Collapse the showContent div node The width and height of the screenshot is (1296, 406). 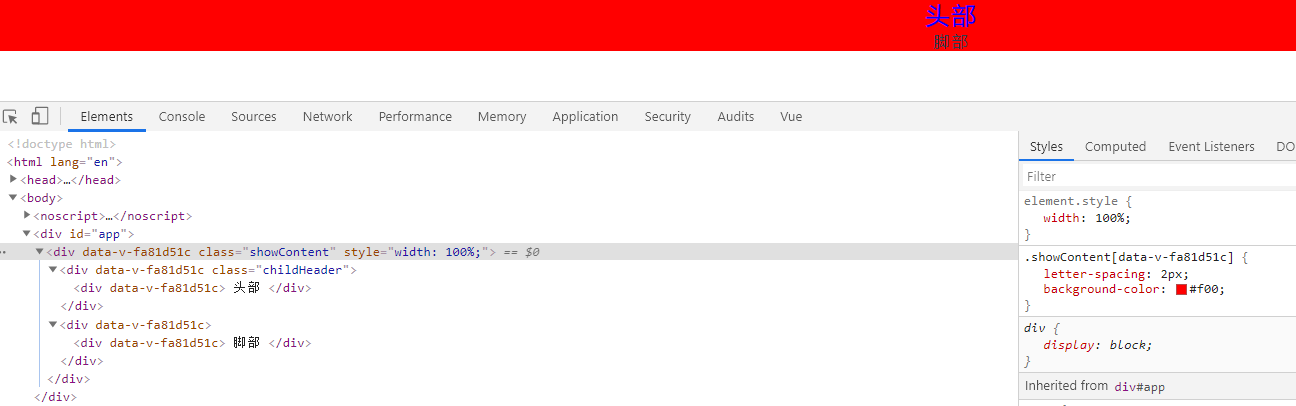click(x=40, y=252)
